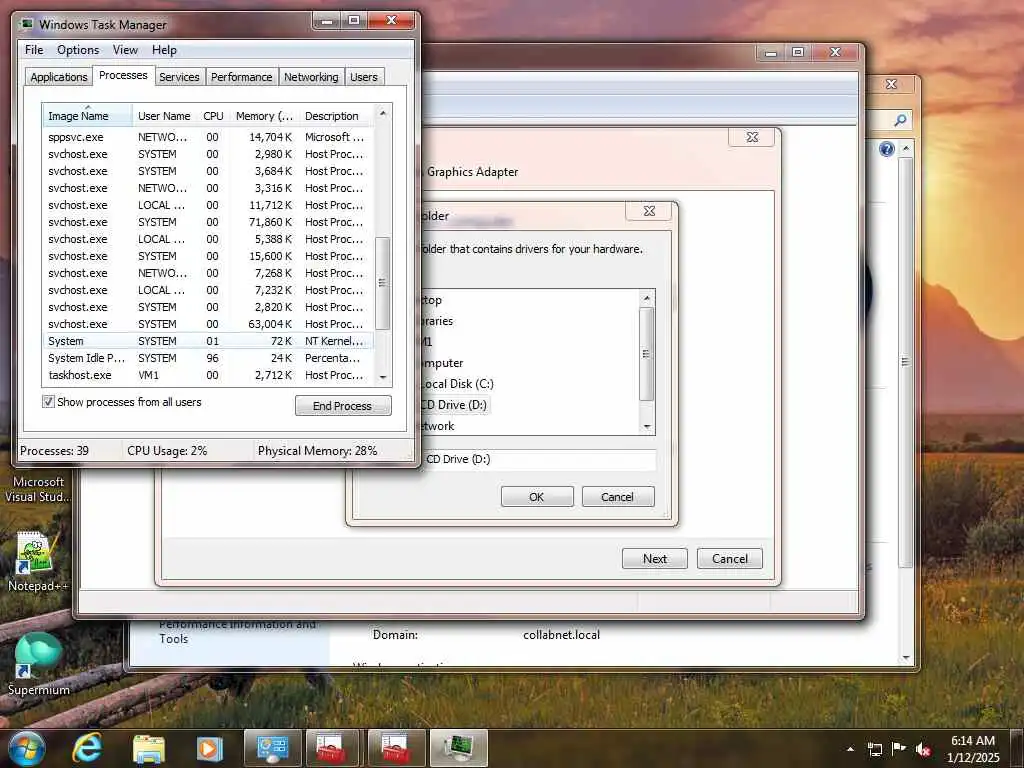
Task: Switch to the Users tab
Action: 364,77
